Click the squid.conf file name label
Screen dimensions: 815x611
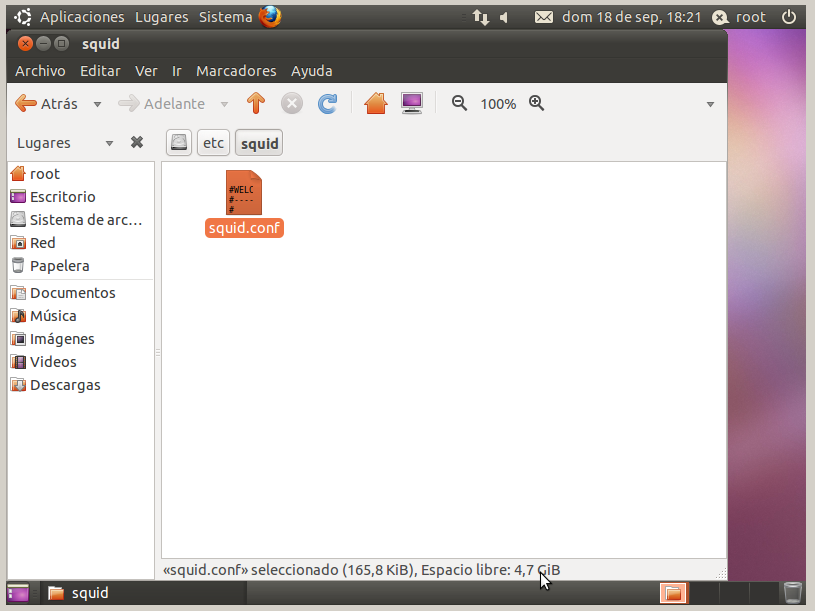click(244, 228)
